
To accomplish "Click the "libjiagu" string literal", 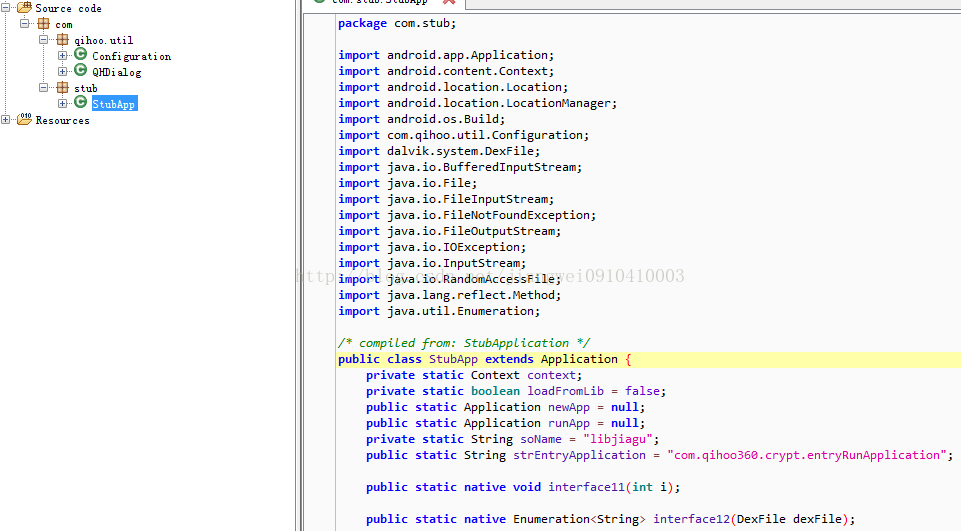I will [618, 439].
